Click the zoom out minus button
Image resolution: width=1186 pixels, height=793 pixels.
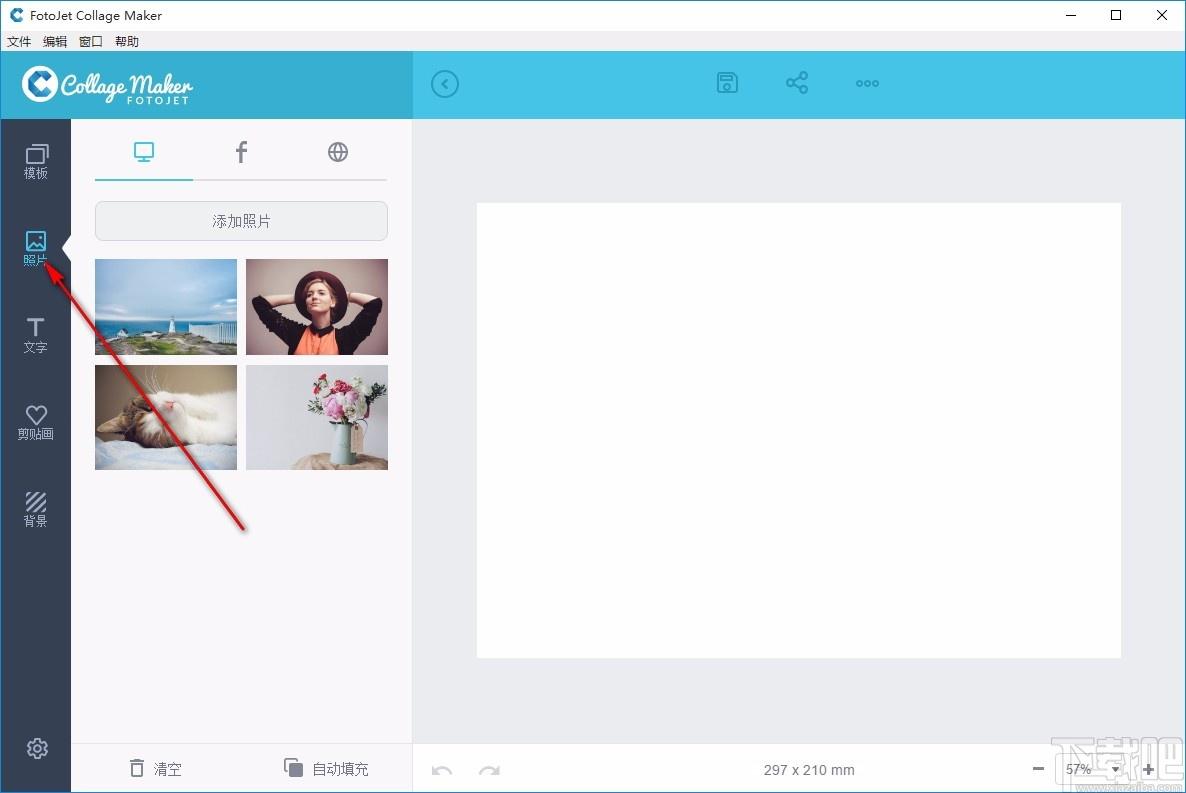coord(1038,769)
